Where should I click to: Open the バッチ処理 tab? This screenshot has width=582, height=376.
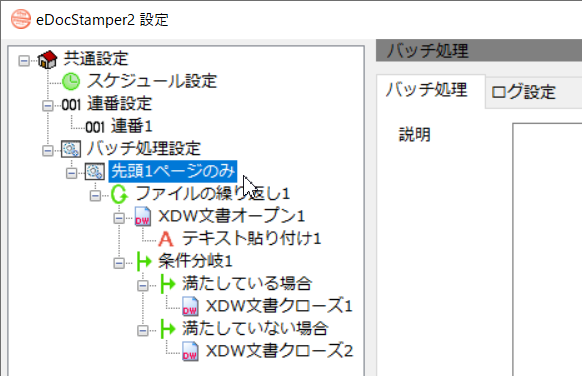pos(426,90)
